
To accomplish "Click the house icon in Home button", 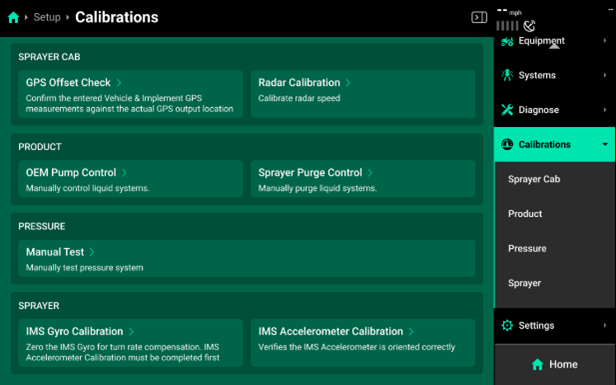I will coord(537,365).
